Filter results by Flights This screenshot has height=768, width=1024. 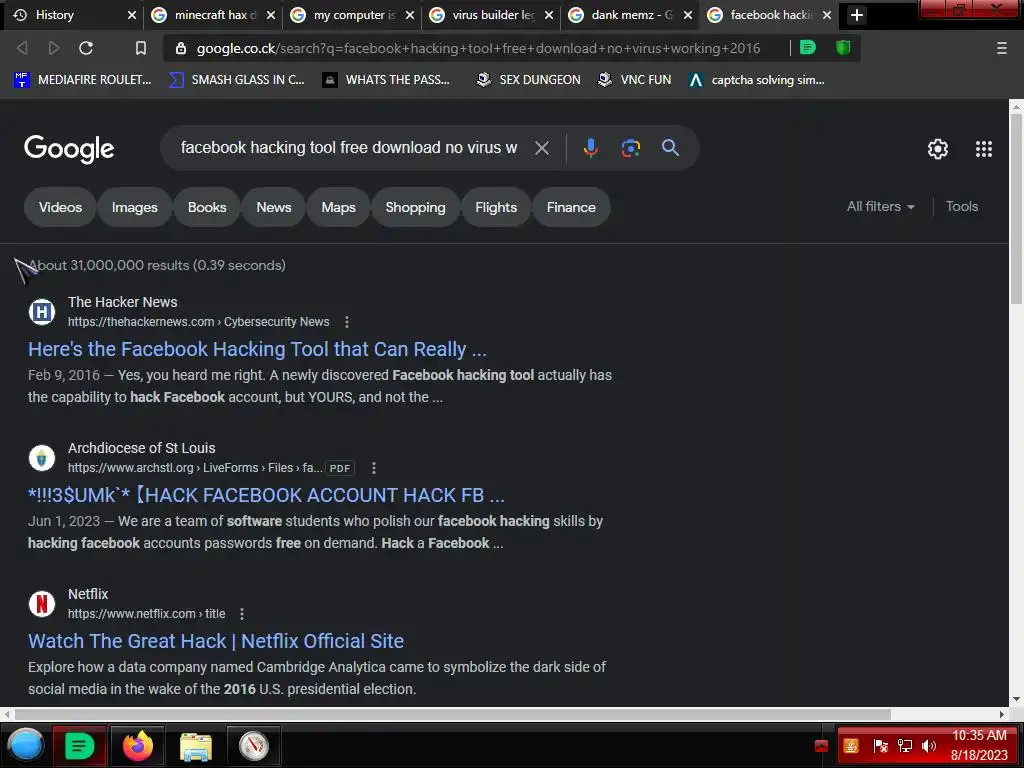496,207
